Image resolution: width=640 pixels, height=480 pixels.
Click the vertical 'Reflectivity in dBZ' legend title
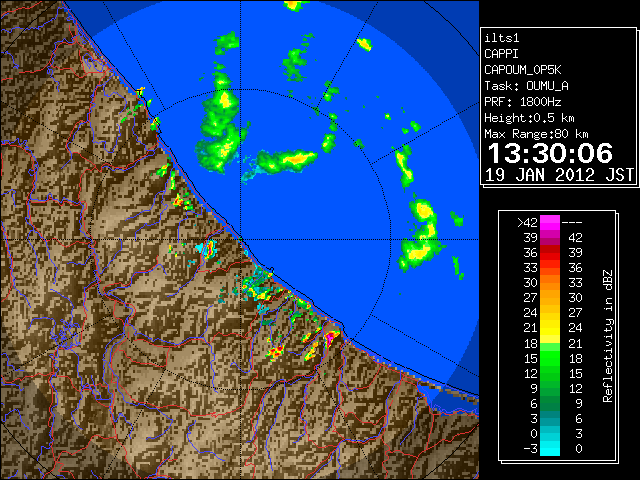point(607,336)
